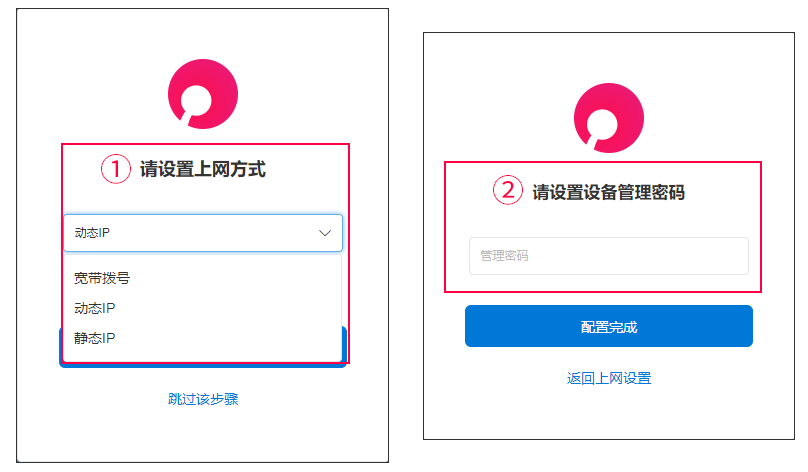The width and height of the screenshot is (808, 472).
Task: Click the pink logo above 请设置上网方式
Action: [x=203, y=94]
